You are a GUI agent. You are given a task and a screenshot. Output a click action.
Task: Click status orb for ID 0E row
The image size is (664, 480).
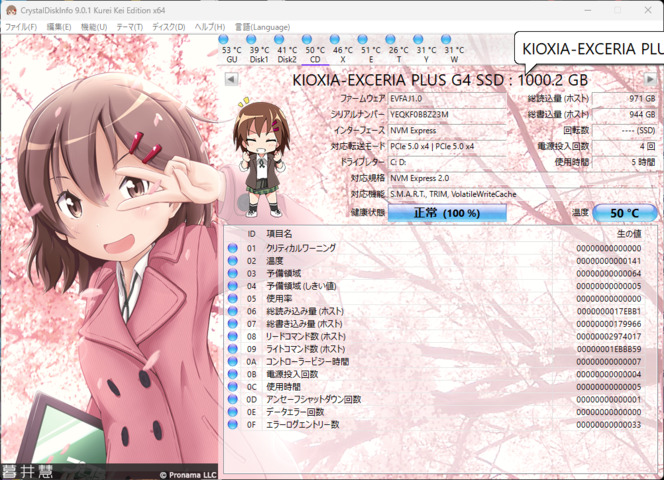(x=232, y=412)
